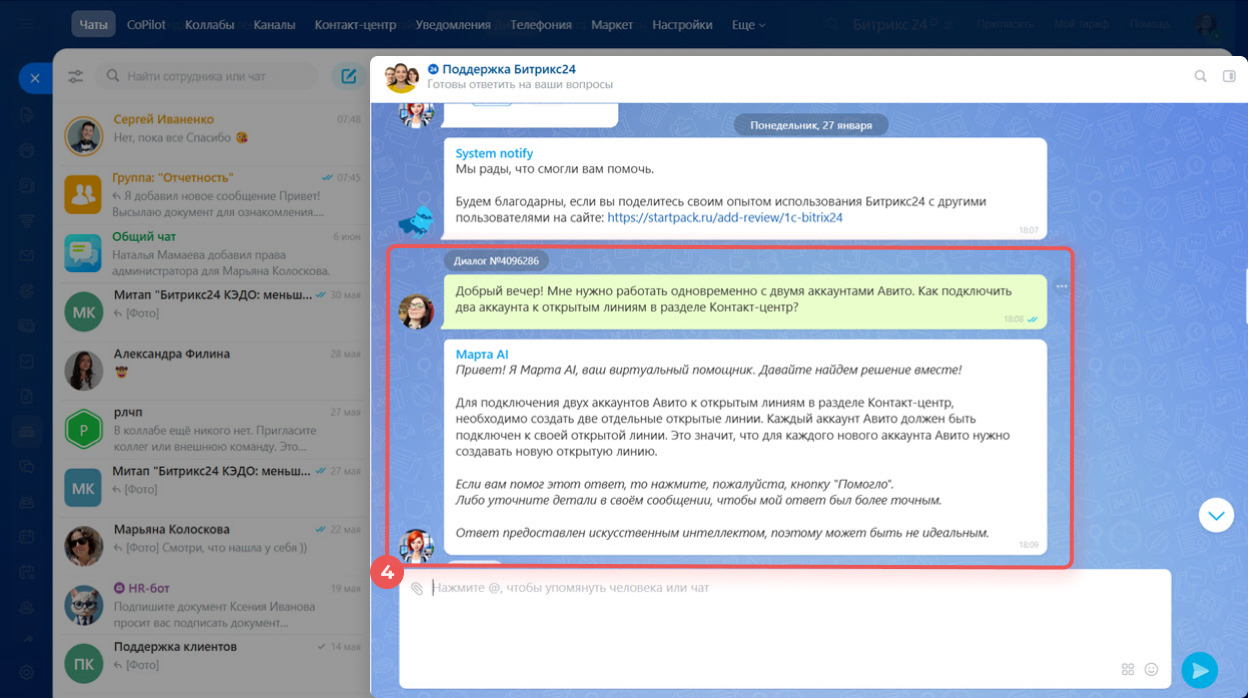Open the emoji smiley picker

[x=1151, y=669]
